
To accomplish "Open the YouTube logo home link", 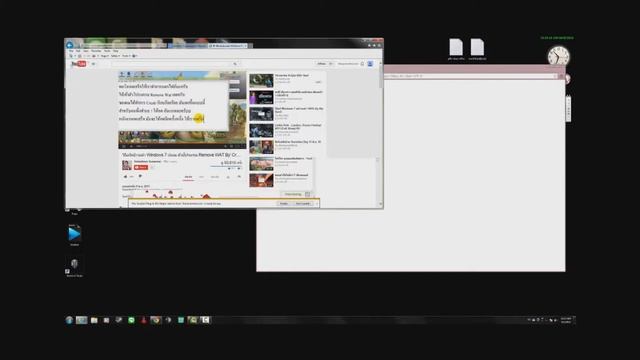I will coord(79,64).
